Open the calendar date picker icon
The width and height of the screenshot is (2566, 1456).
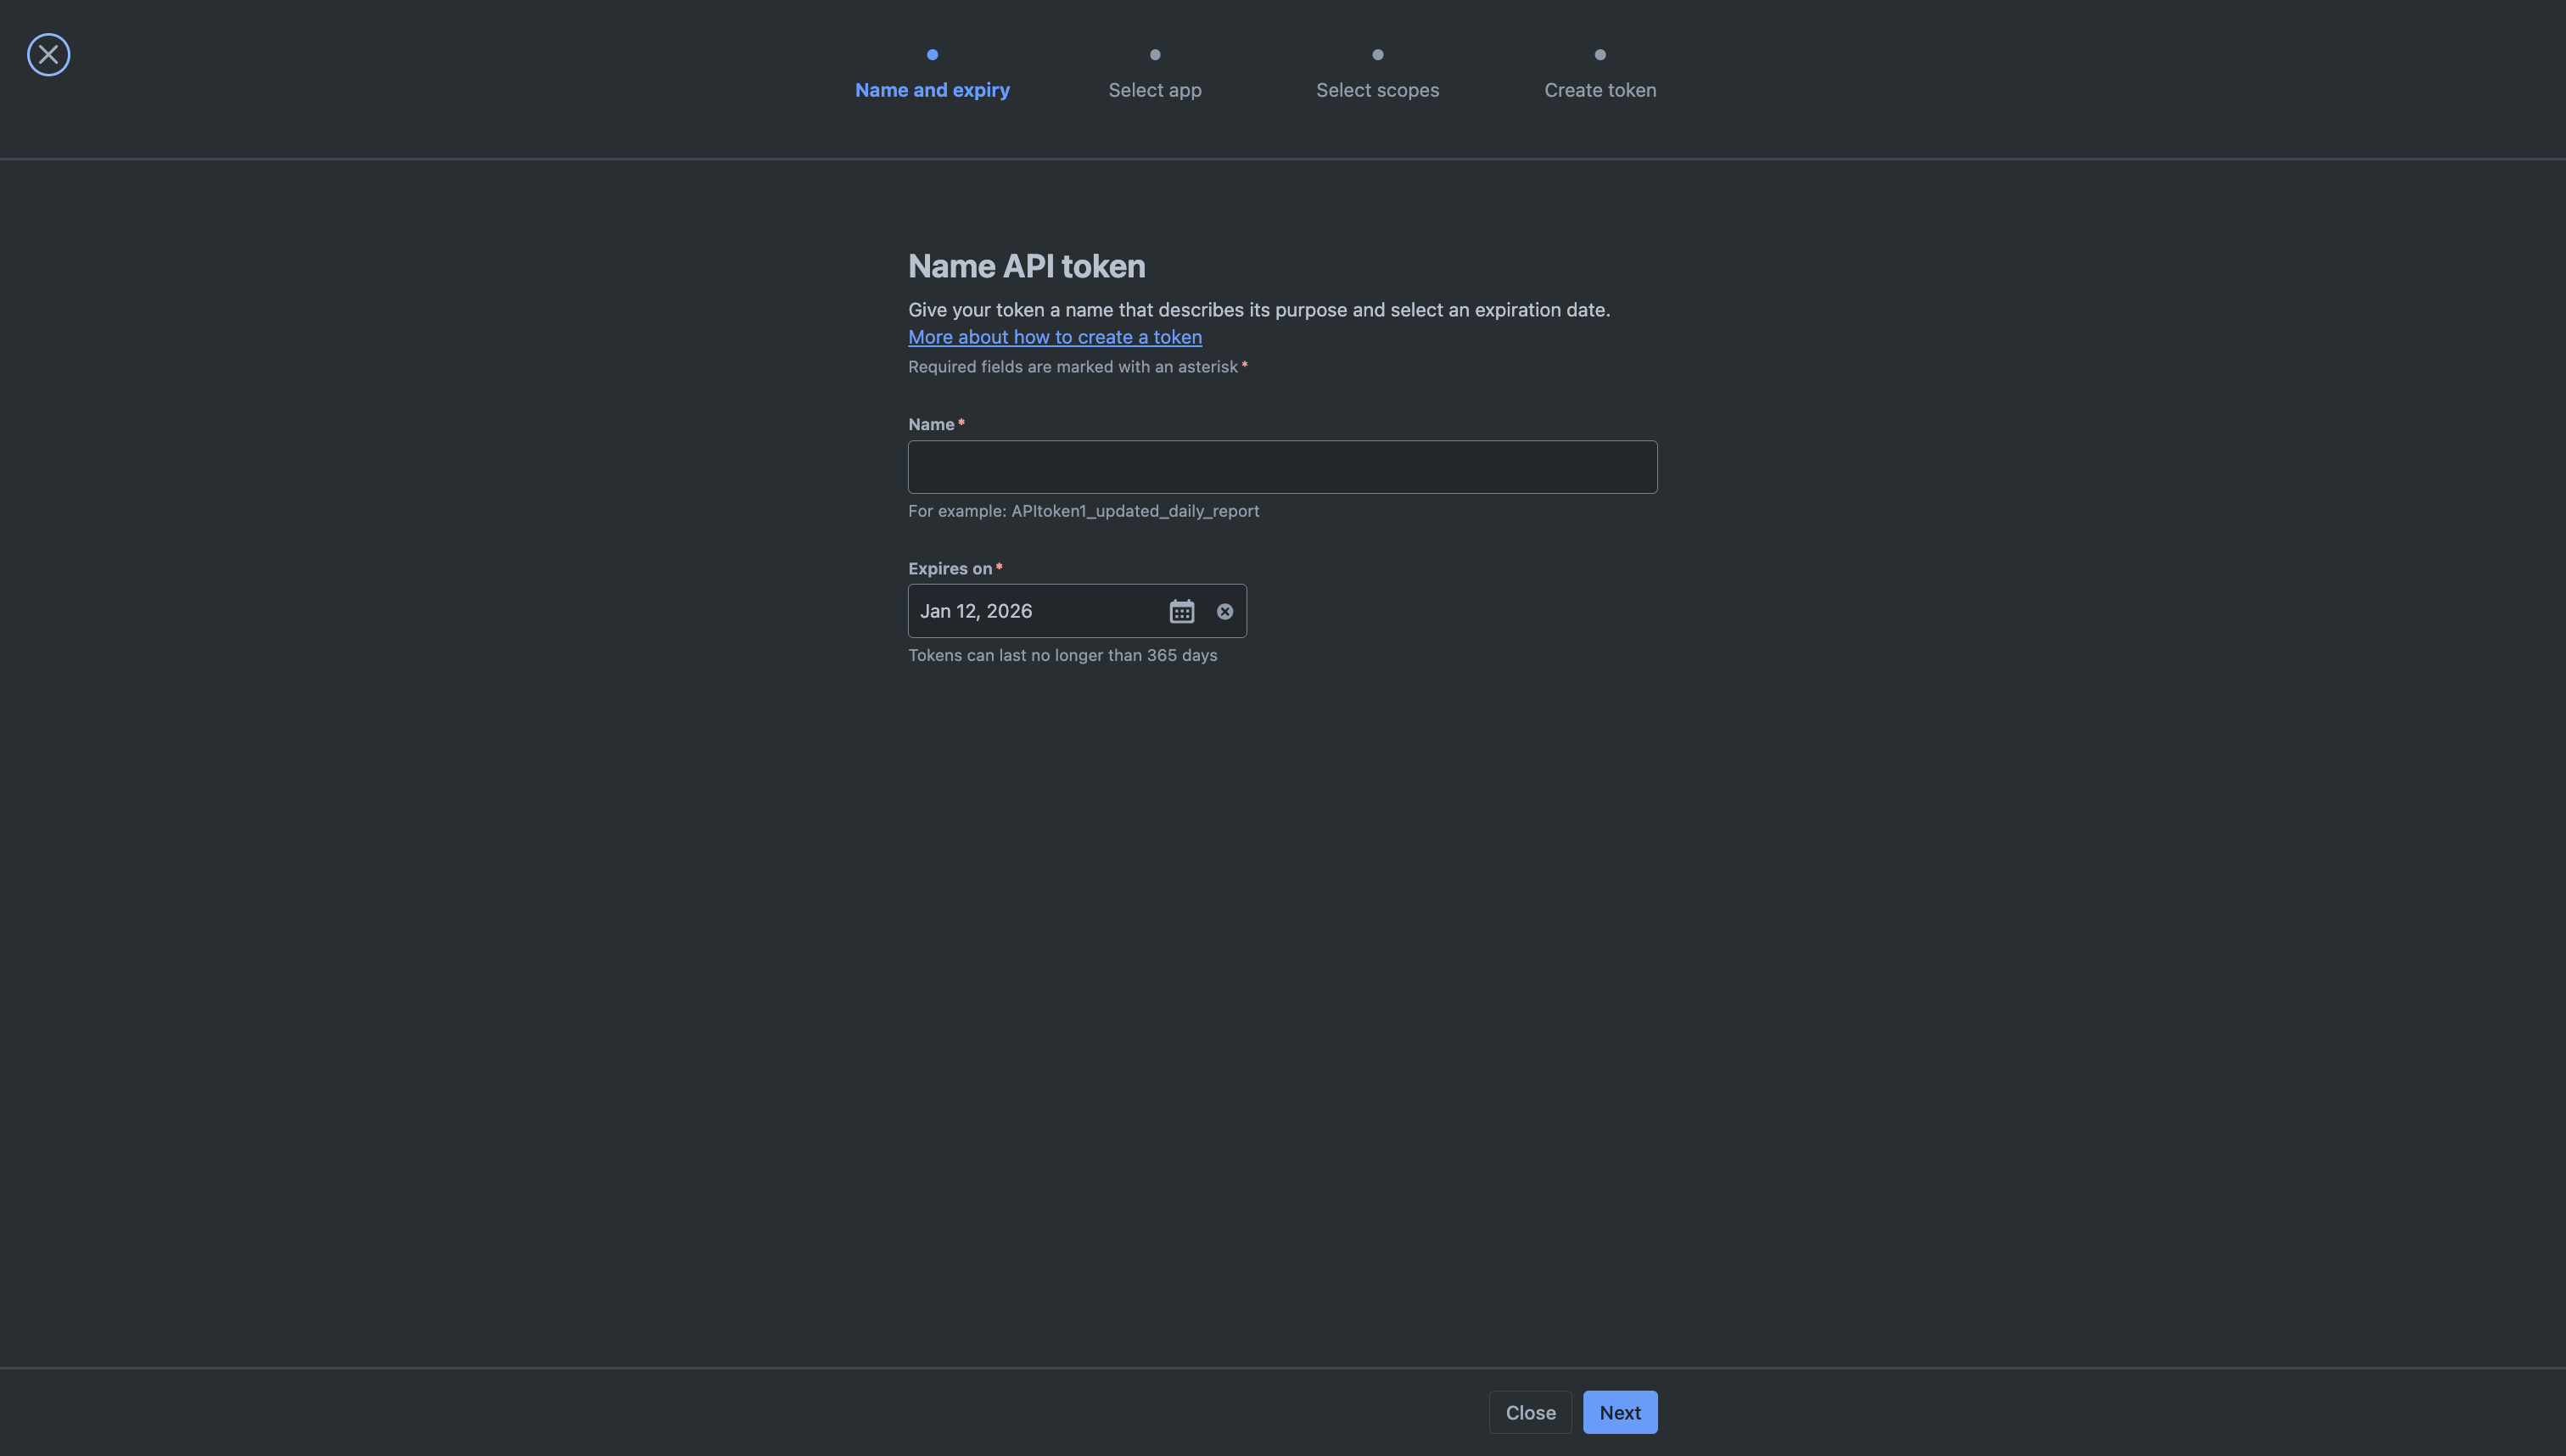click(1181, 611)
